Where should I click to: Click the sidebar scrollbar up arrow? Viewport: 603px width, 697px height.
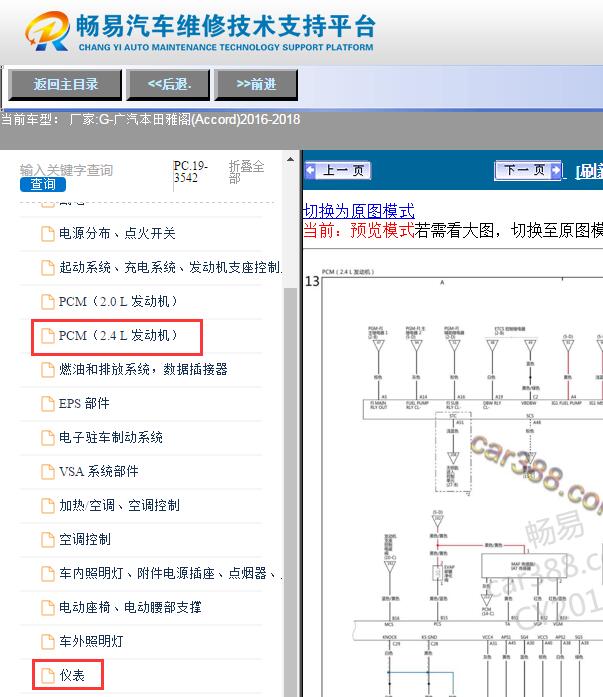click(x=290, y=159)
